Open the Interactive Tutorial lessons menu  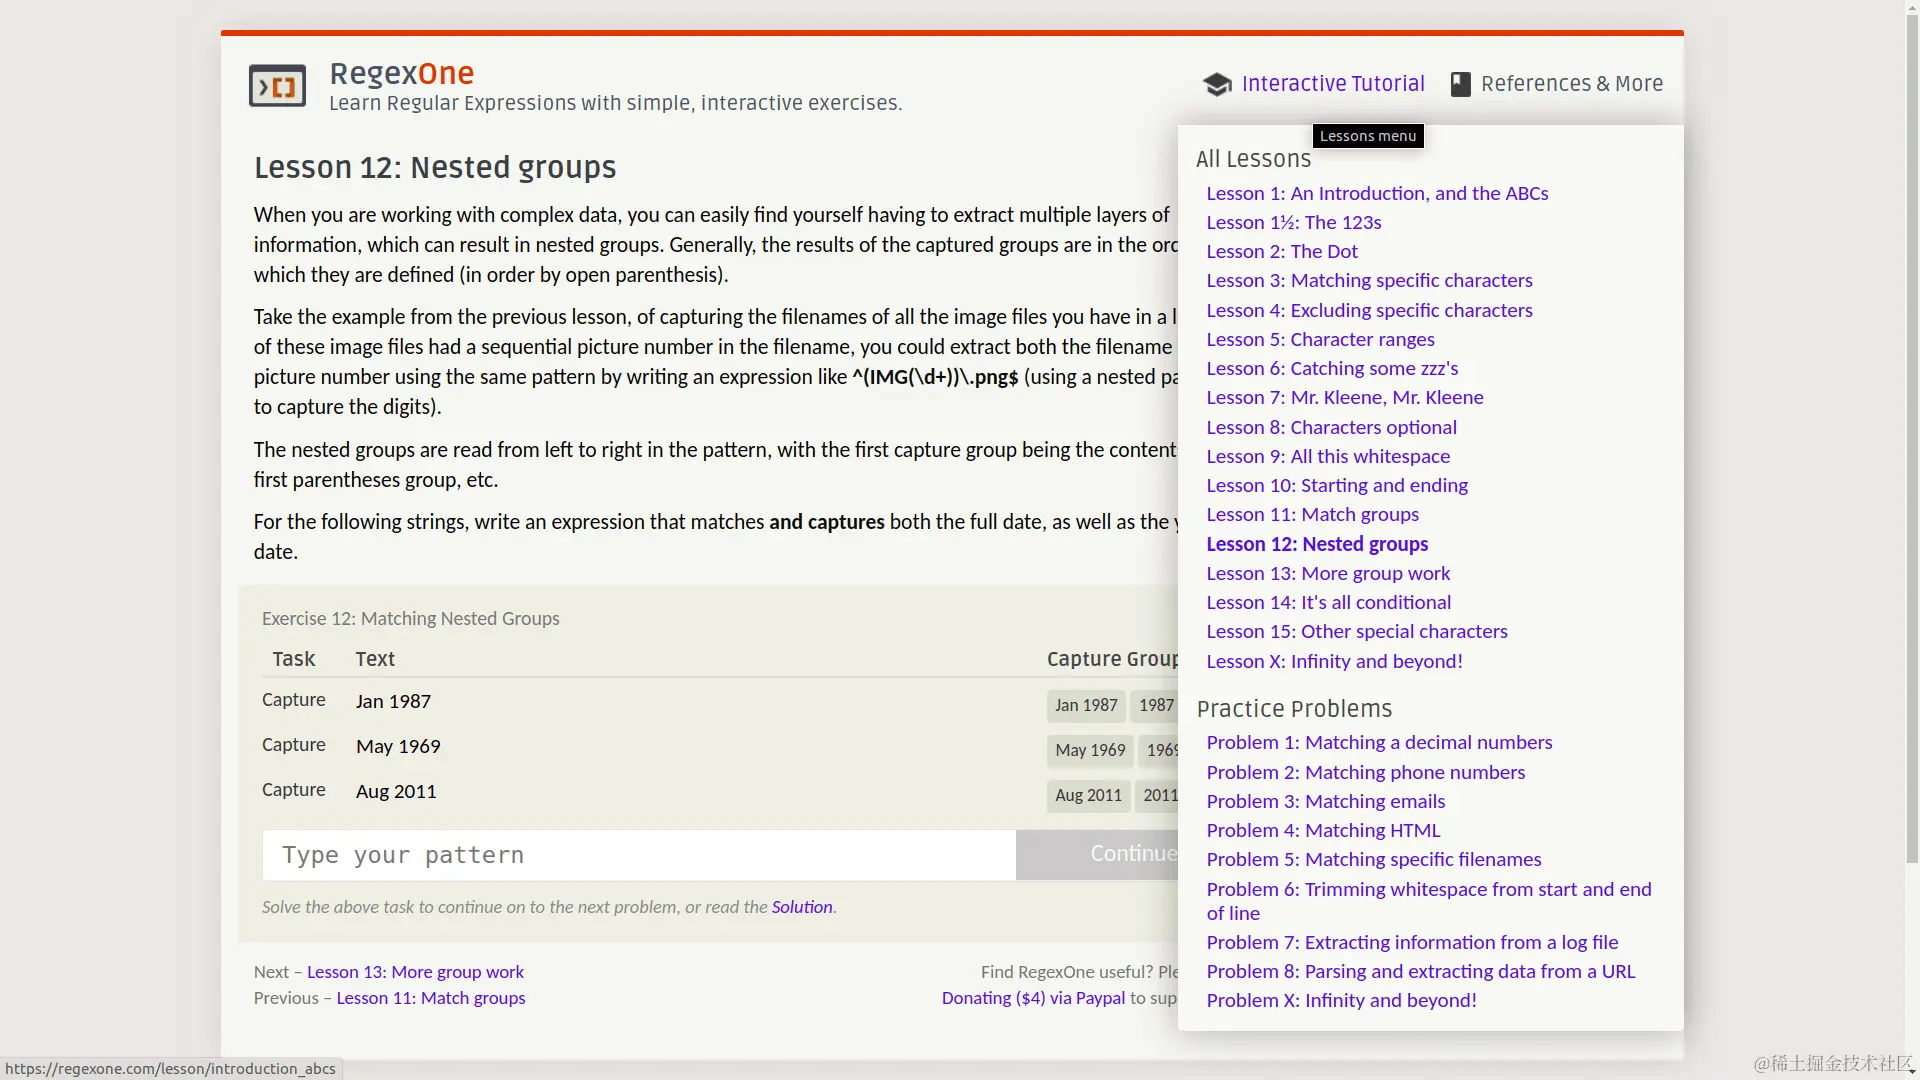click(x=1332, y=84)
